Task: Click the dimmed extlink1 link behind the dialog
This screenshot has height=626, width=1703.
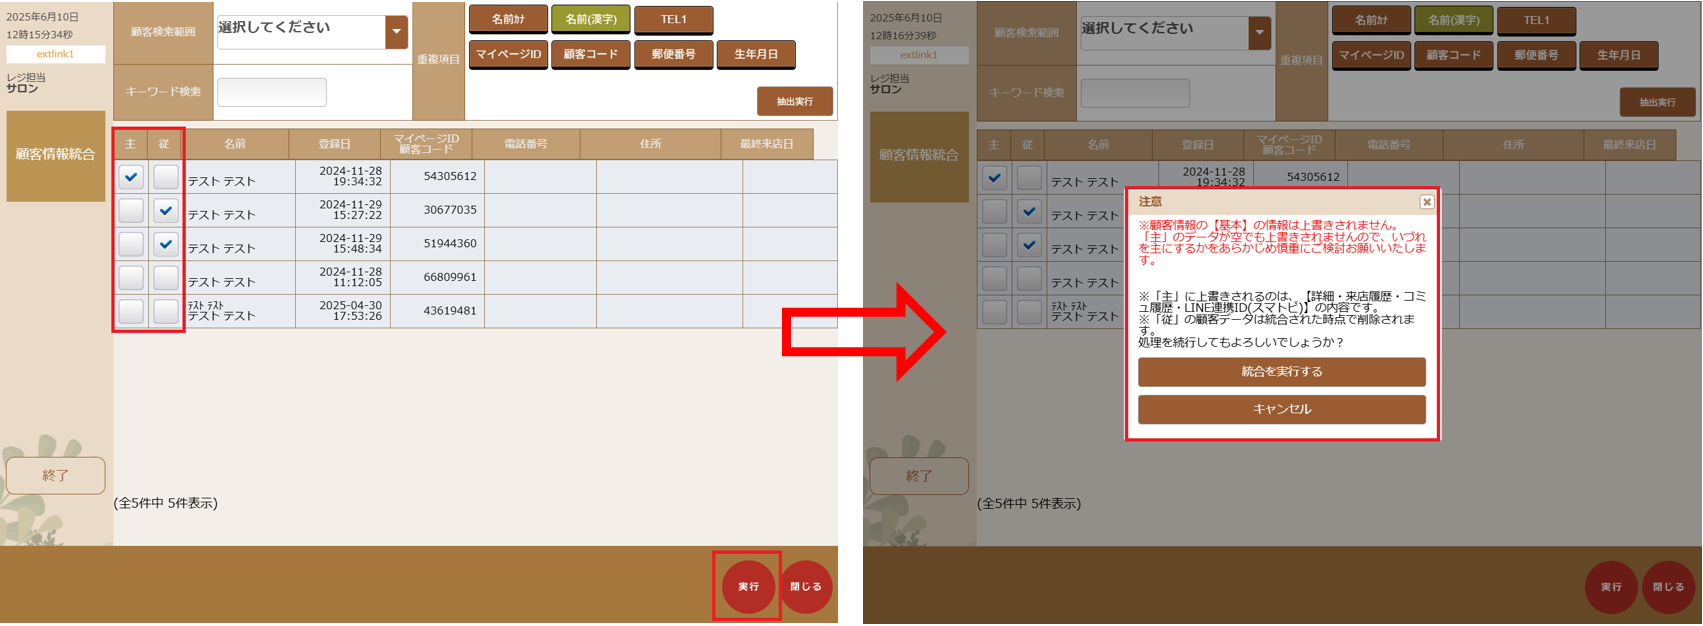Action: (x=919, y=55)
